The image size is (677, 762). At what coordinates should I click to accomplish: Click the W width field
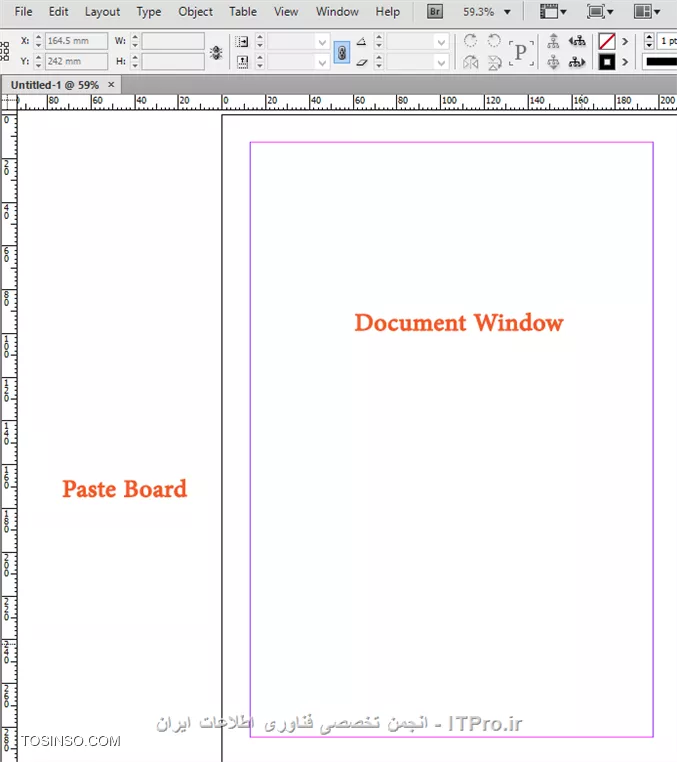(x=173, y=41)
